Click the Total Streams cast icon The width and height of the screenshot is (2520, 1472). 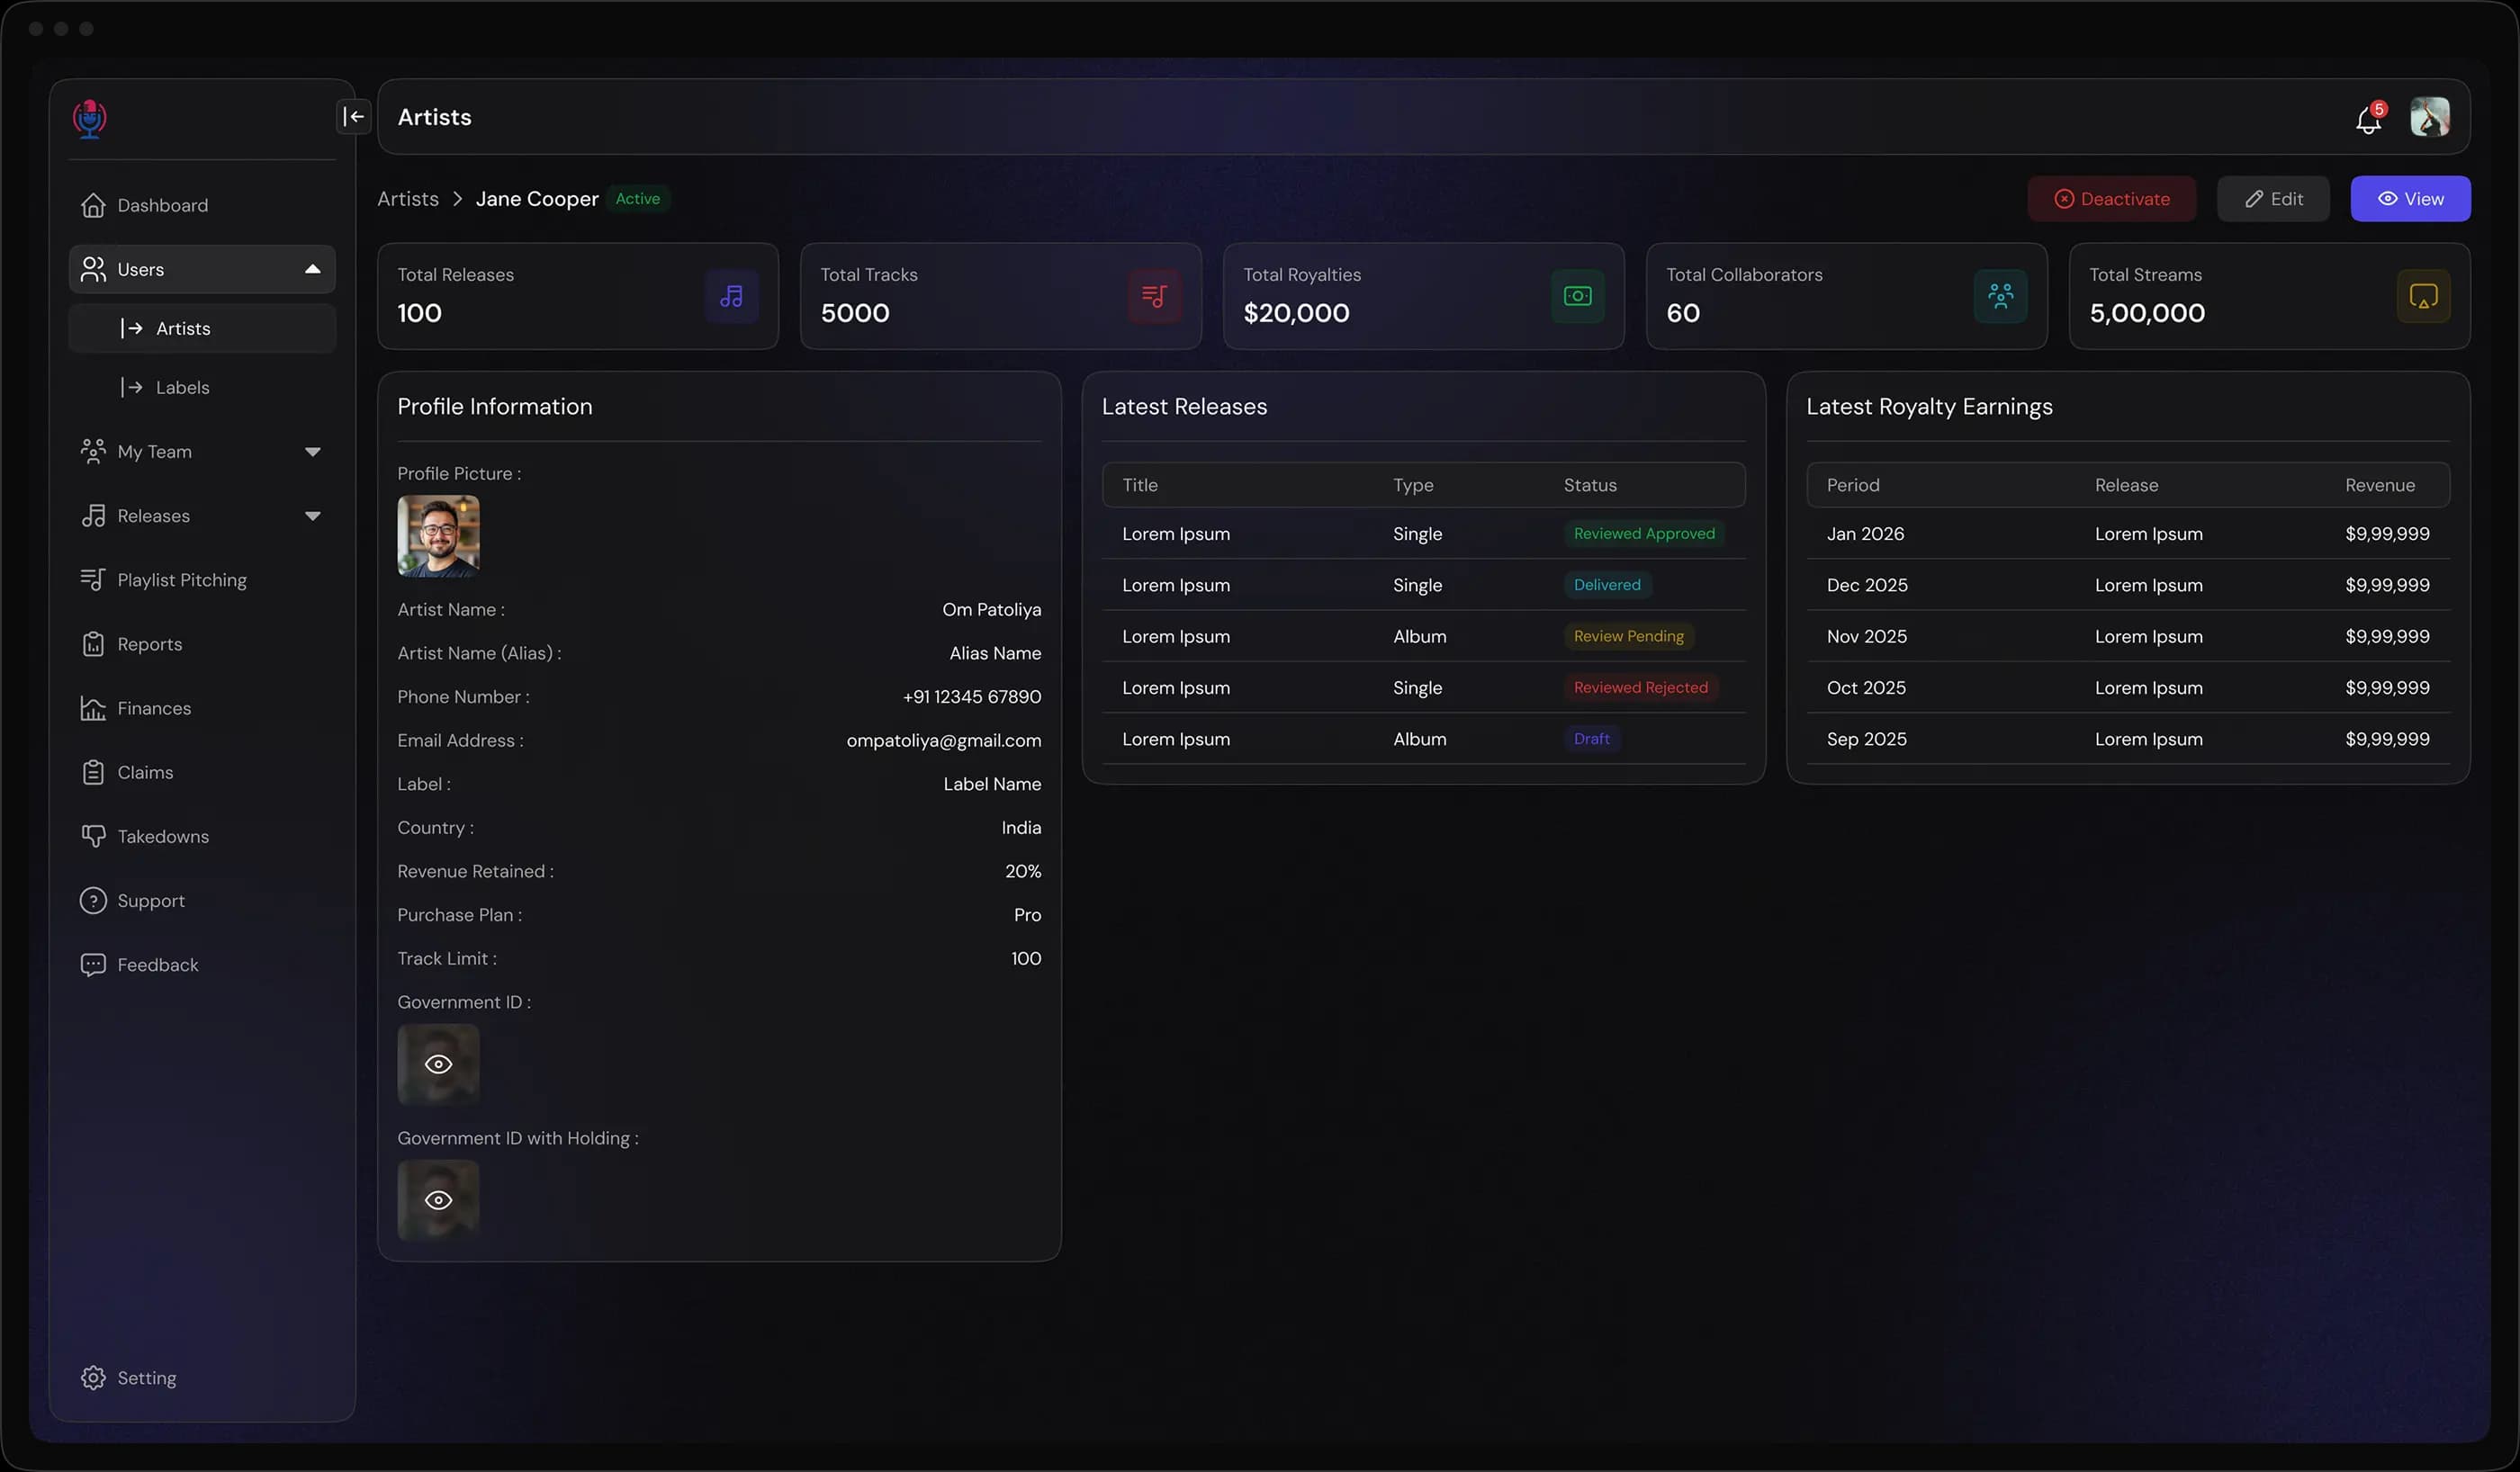click(2423, 296)
